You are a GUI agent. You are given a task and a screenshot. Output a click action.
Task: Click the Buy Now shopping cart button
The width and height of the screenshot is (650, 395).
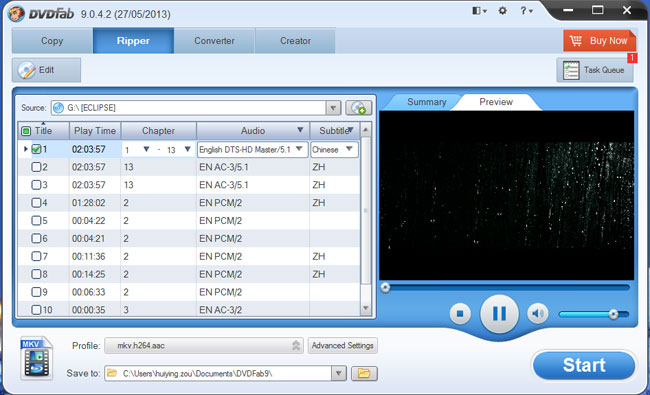click(599, 41)
